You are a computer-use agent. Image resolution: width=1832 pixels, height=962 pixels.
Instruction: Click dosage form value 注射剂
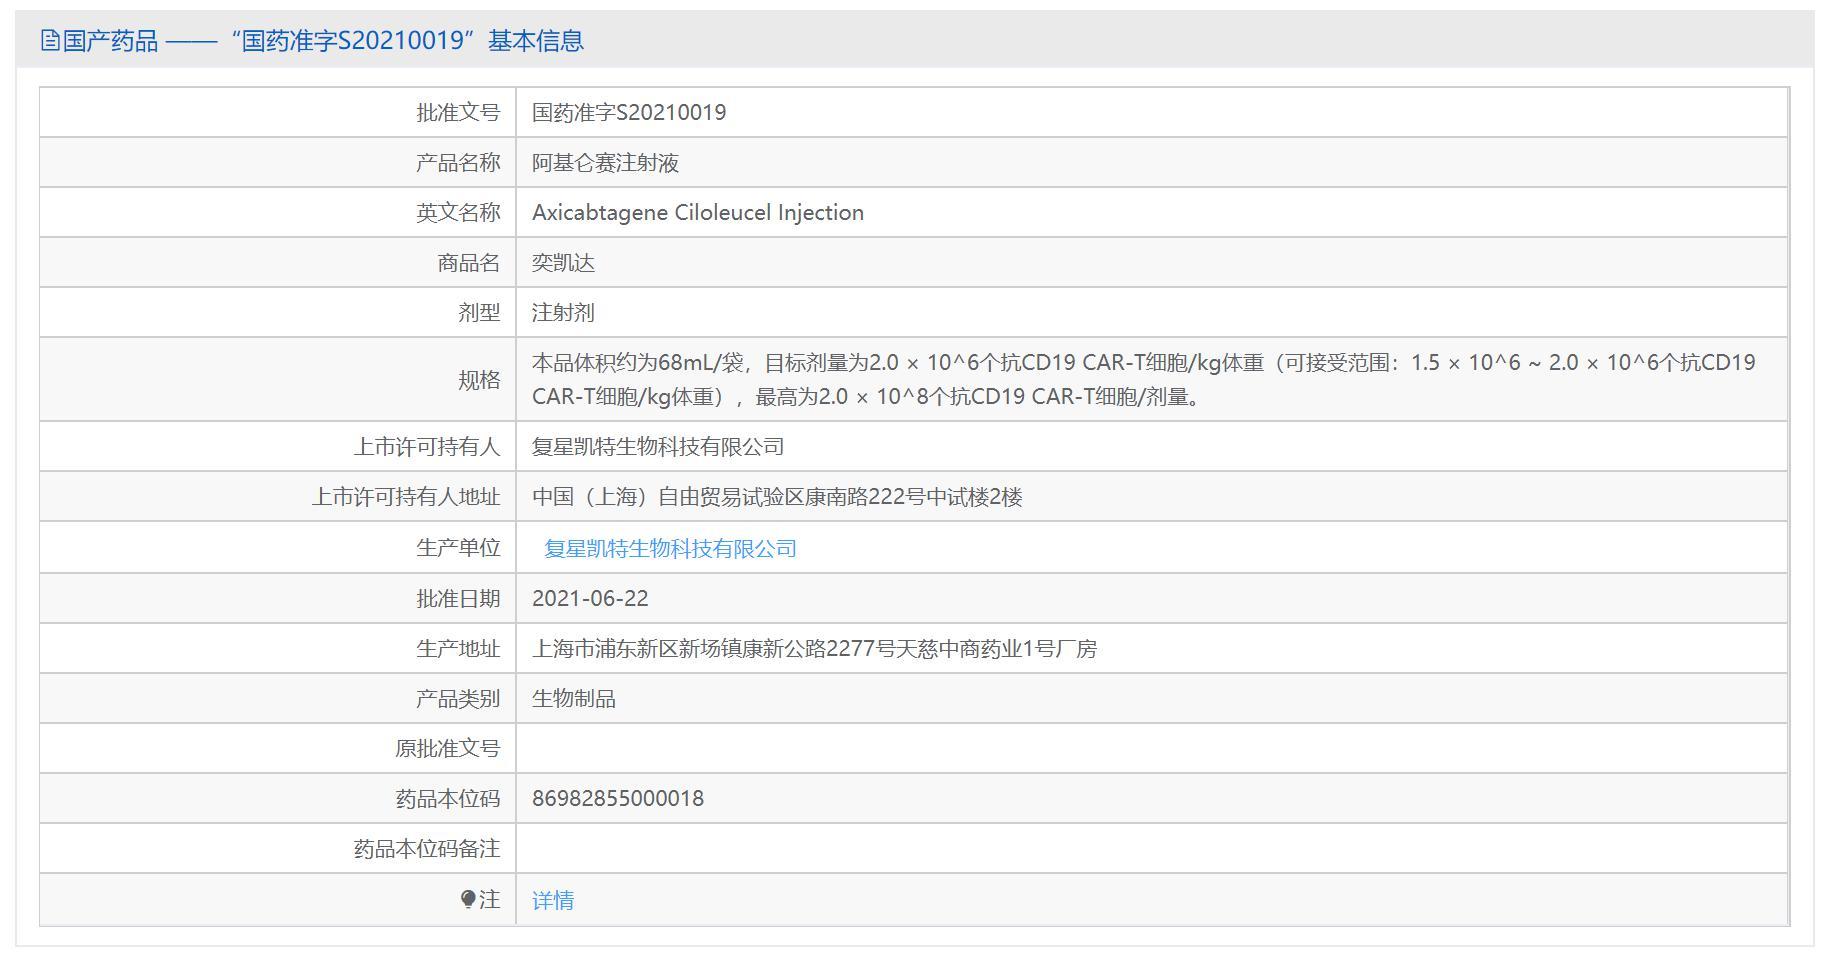[x=563, y=312]
